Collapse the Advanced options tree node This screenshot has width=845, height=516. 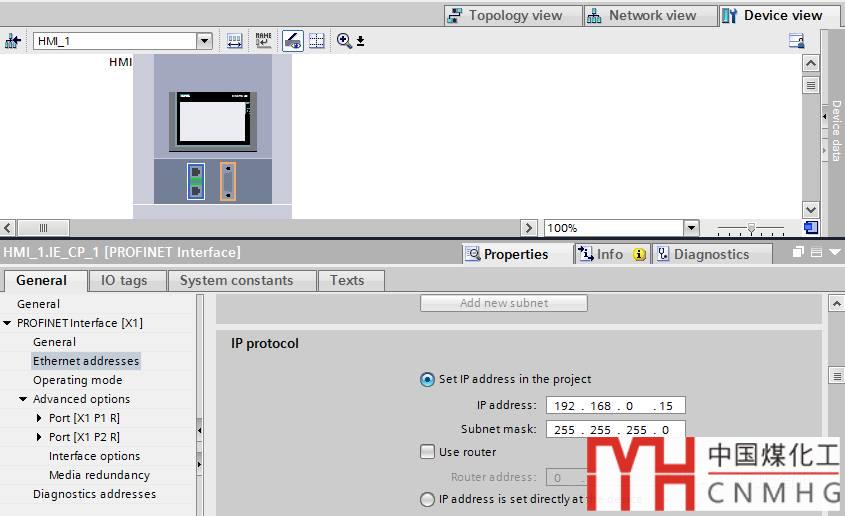click(23, 399)
